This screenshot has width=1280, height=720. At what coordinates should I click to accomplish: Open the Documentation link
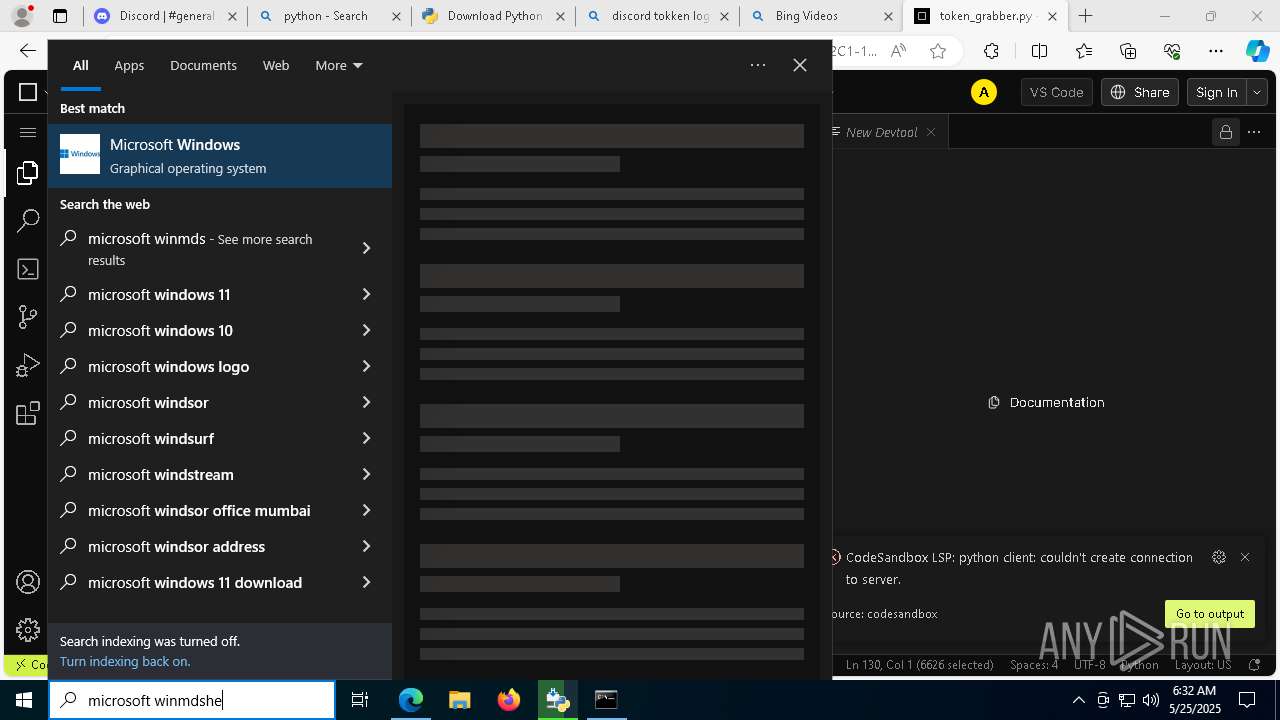coord(1046,402)
